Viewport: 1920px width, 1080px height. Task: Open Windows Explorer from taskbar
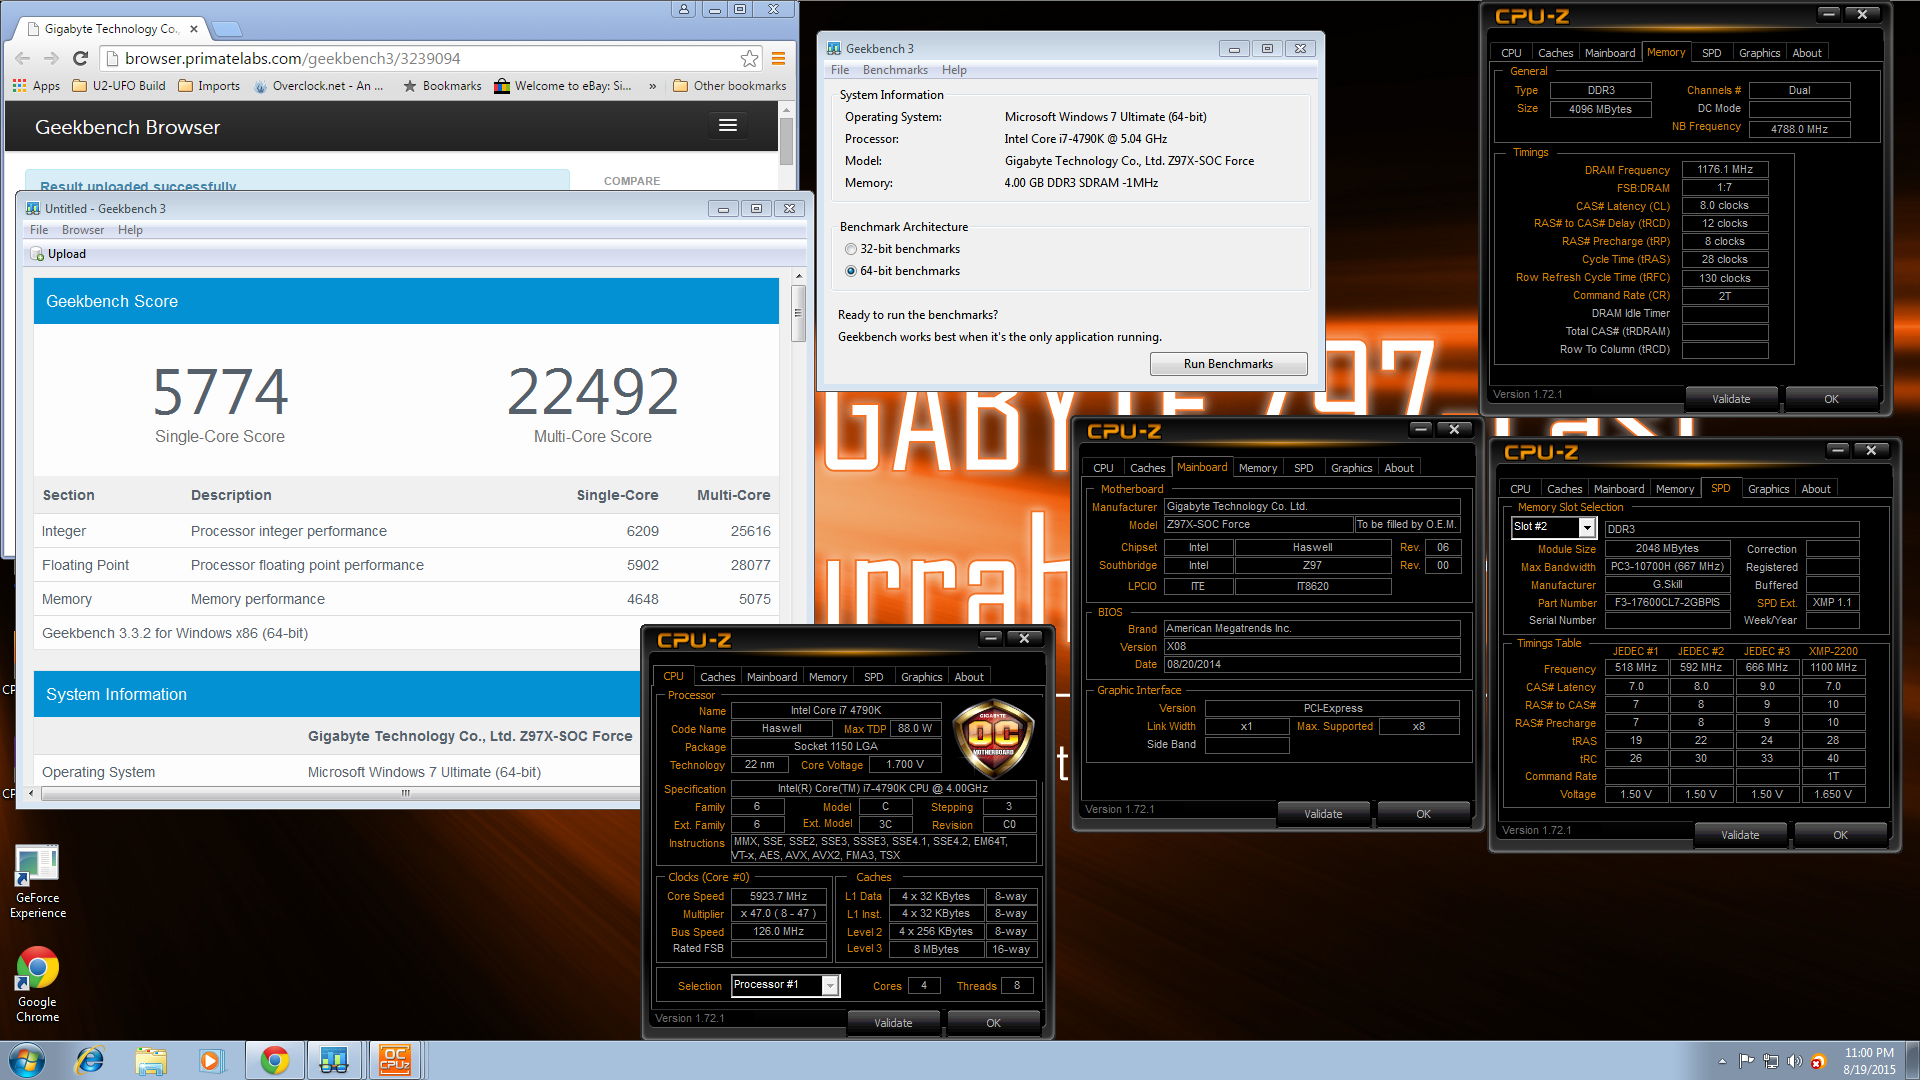click(151, 1060)
